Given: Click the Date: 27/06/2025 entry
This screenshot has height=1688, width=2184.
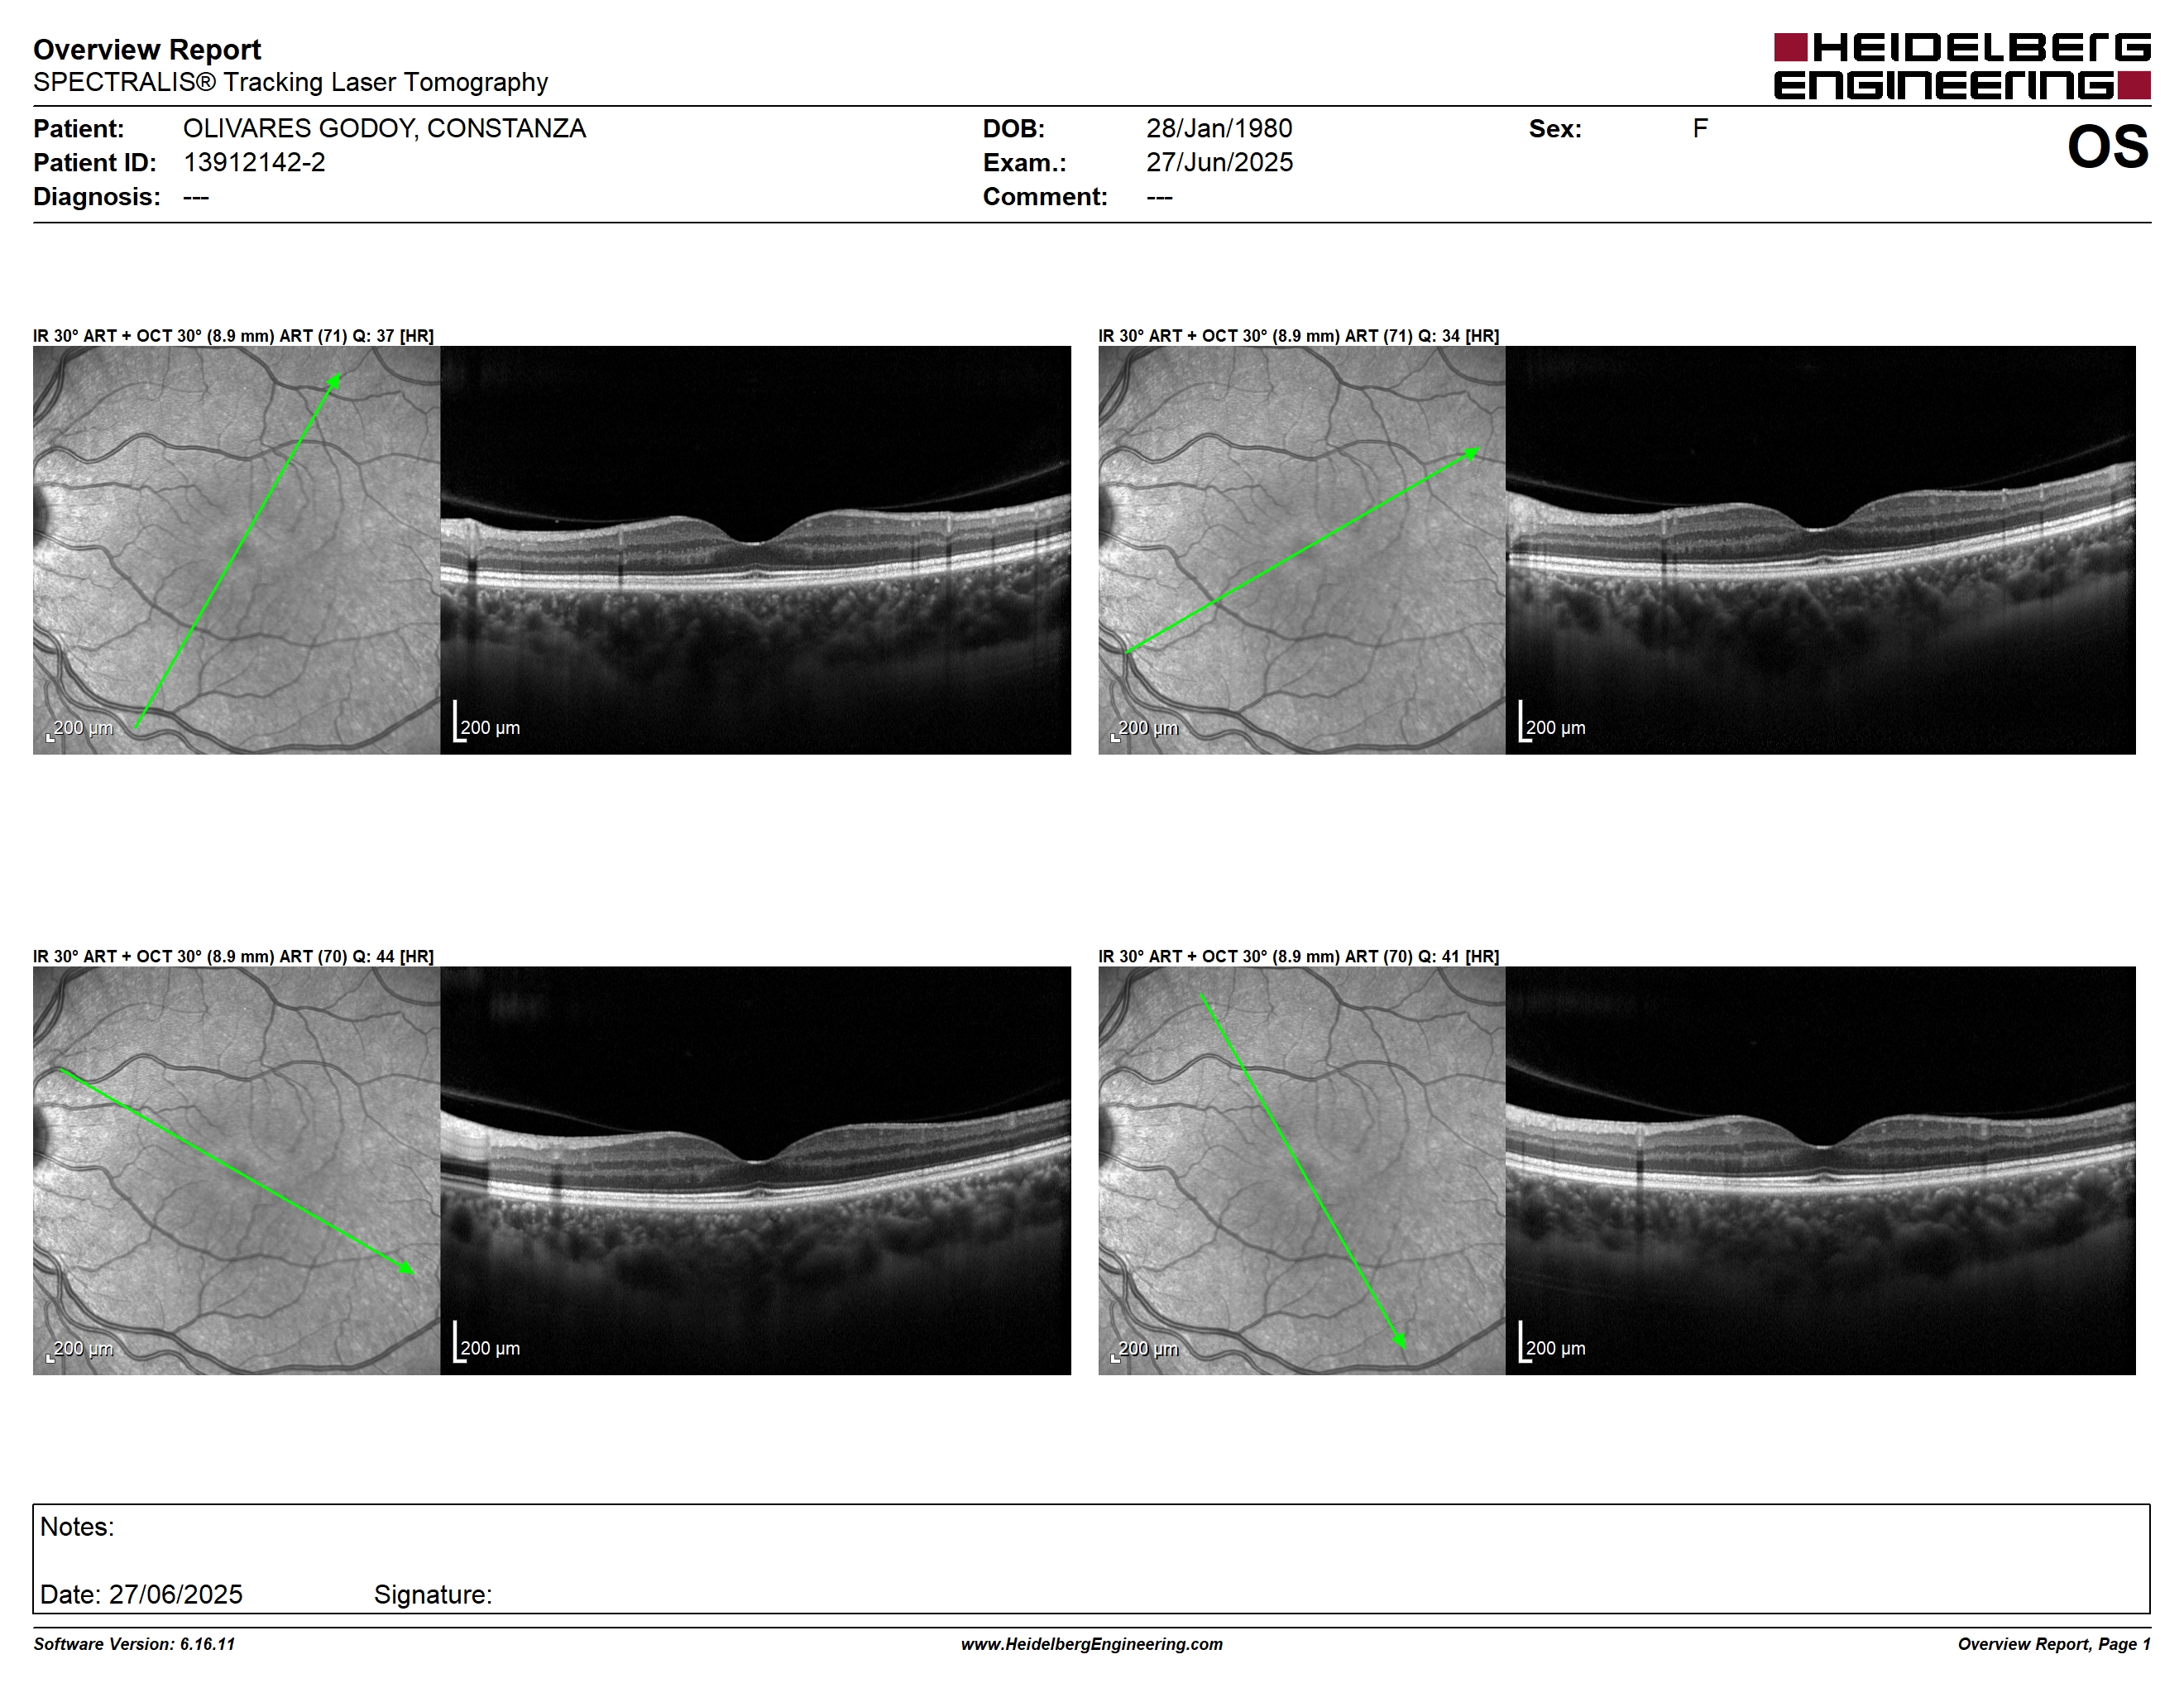Looking at the screenshot, I should (x=141, y=1594).
